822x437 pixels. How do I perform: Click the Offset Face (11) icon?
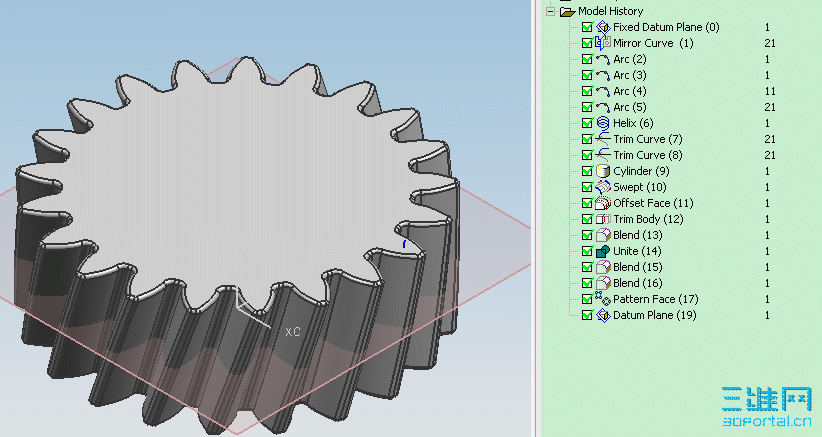tap(603, 203)
